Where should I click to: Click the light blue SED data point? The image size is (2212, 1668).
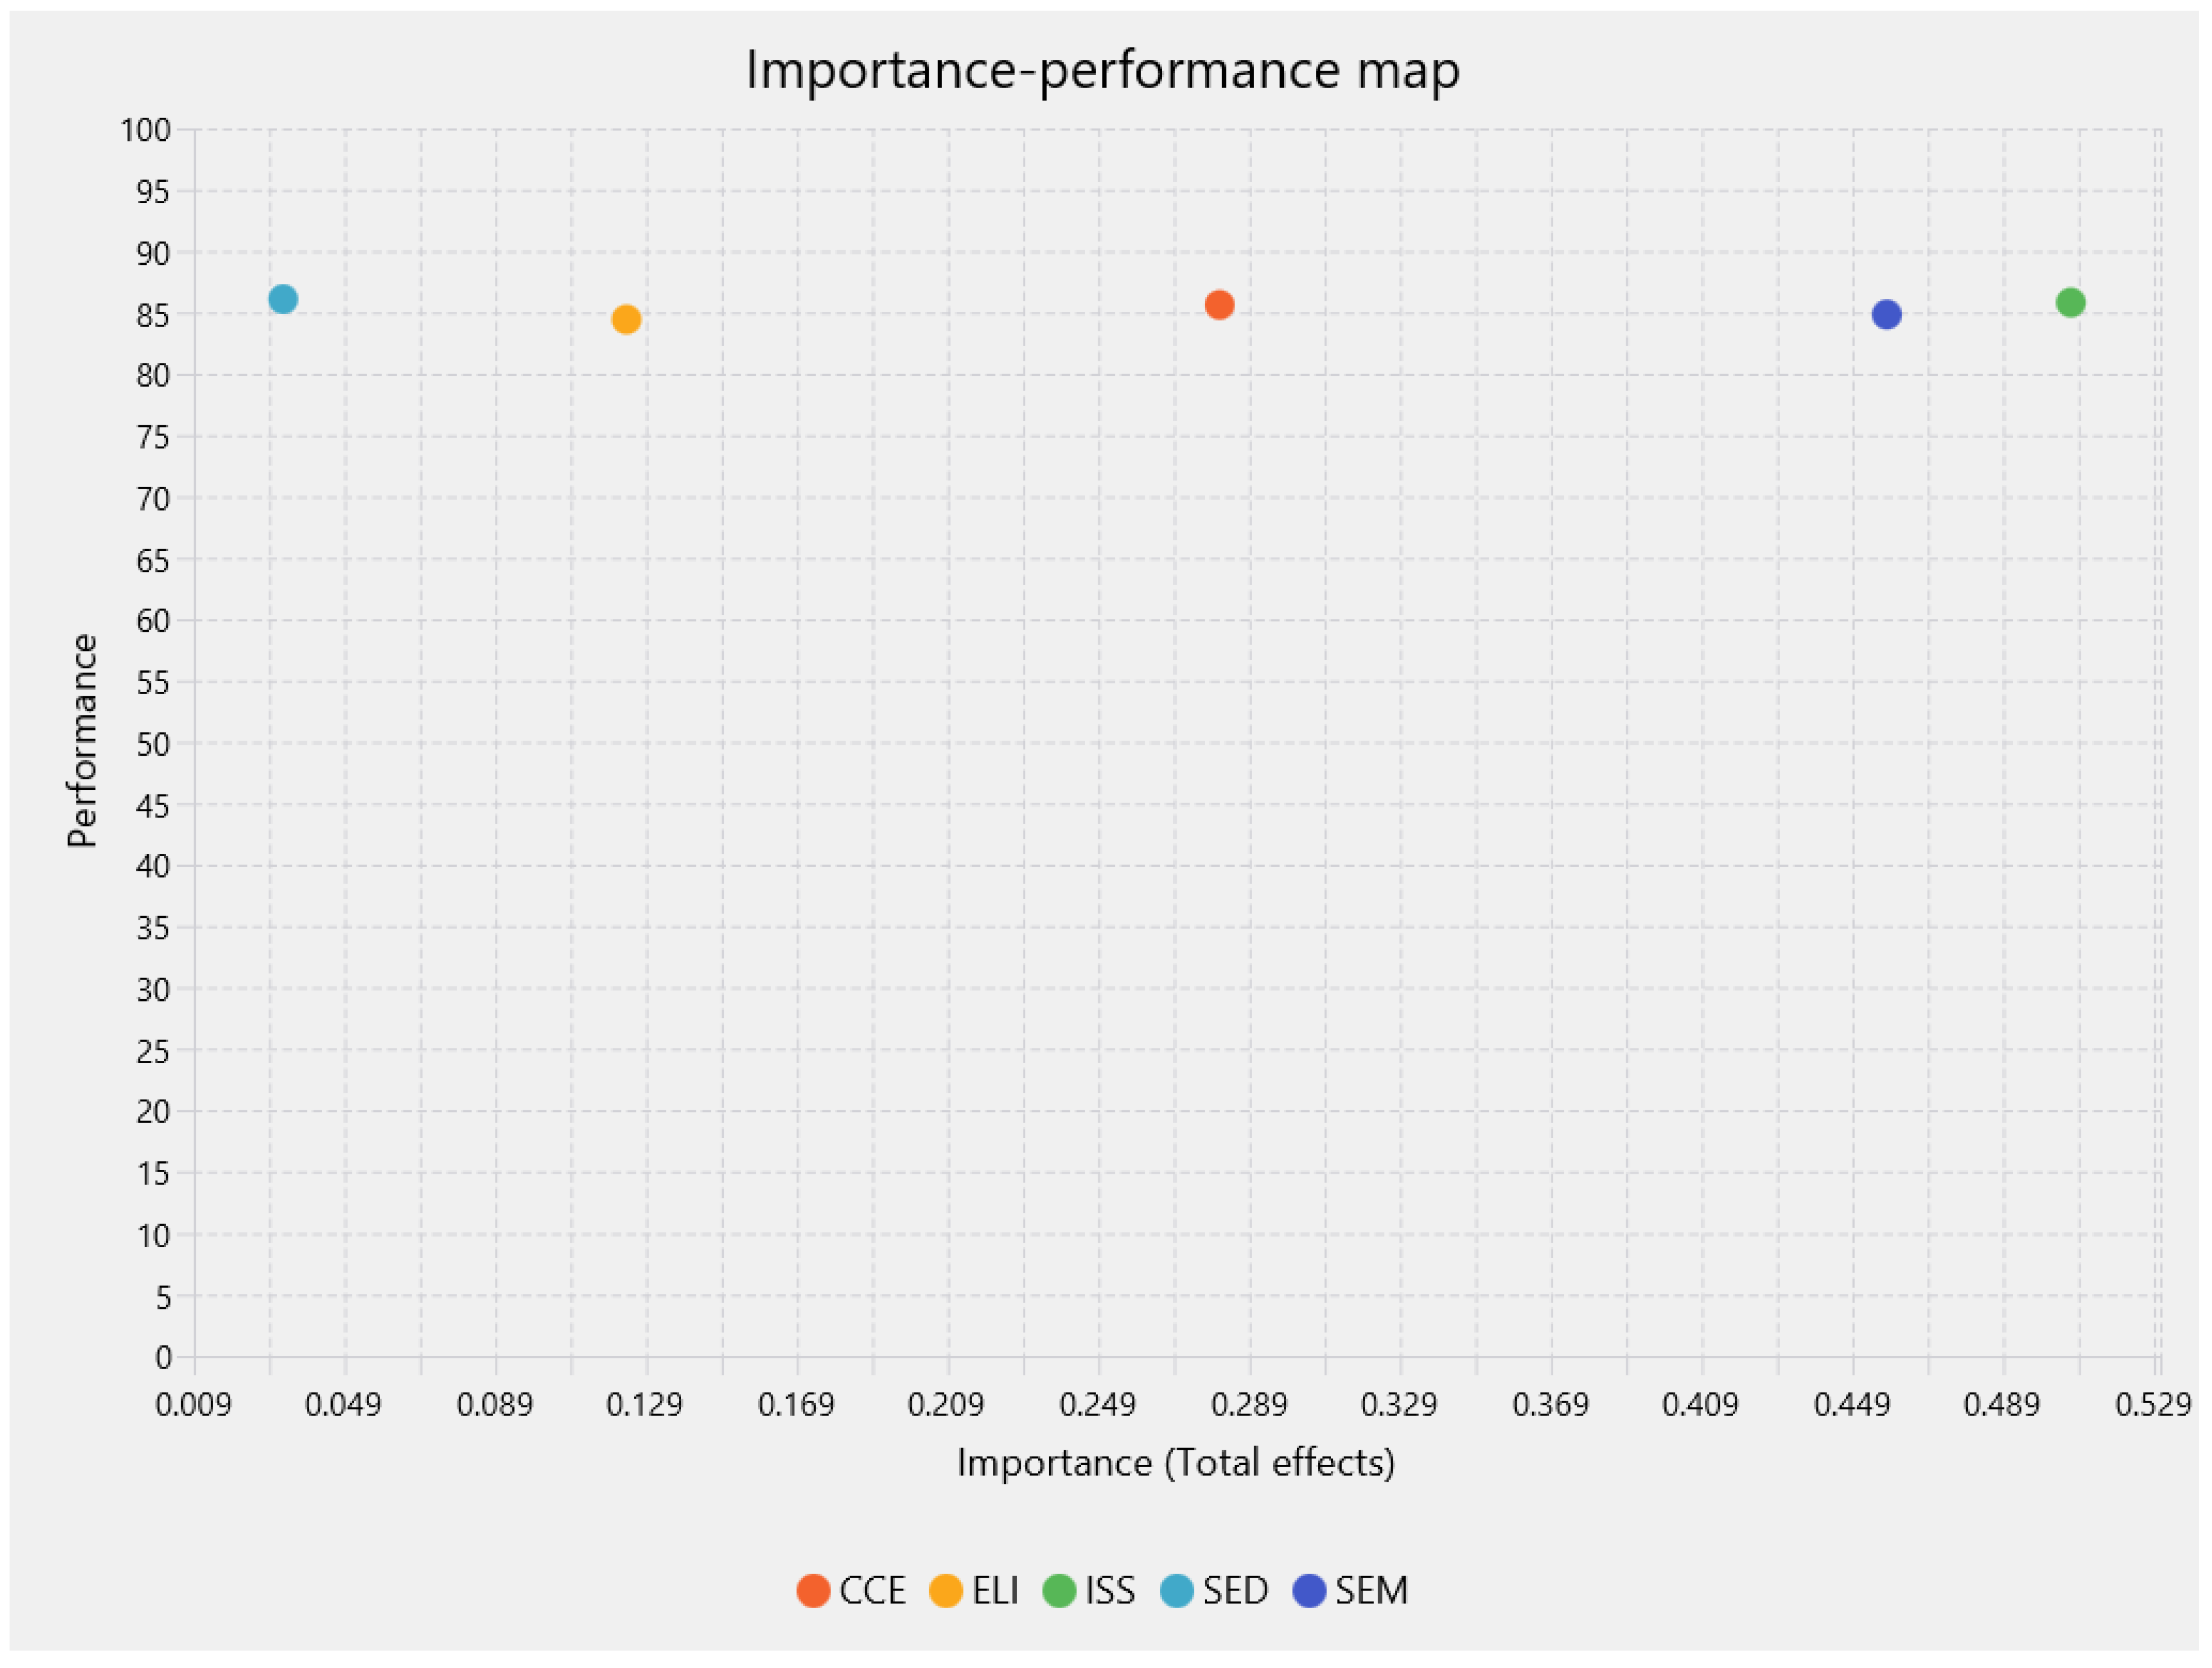point(283,299)
